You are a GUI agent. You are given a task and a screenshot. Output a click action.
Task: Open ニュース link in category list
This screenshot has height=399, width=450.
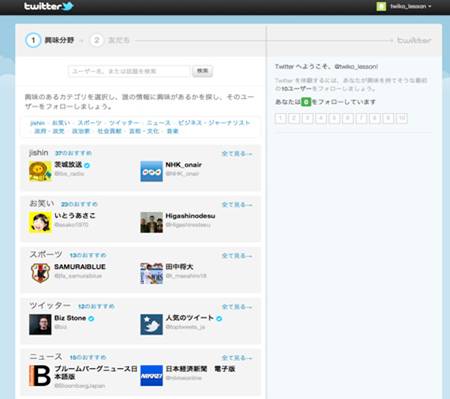[159, 123]
